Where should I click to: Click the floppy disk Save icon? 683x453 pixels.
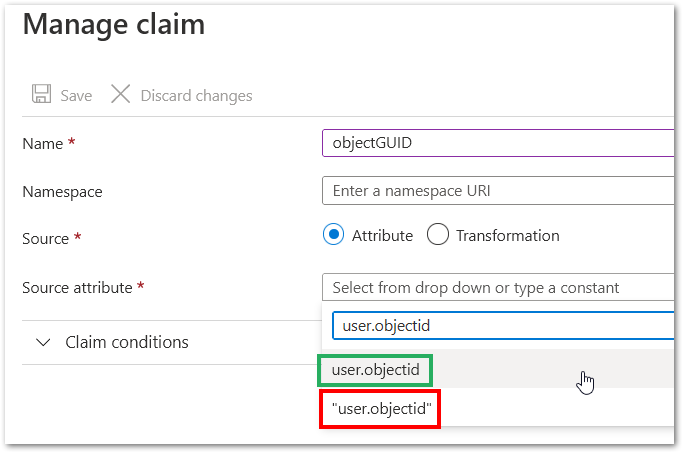point(42,95)
